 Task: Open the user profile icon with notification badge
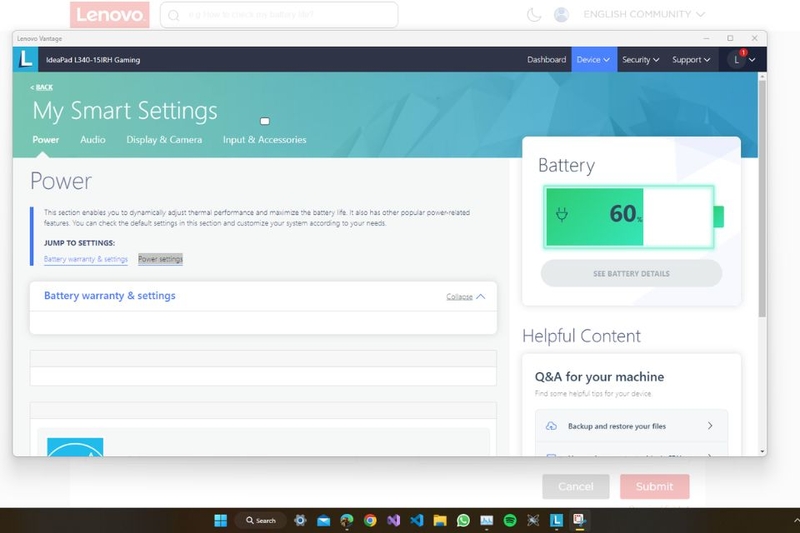point(737,59)
